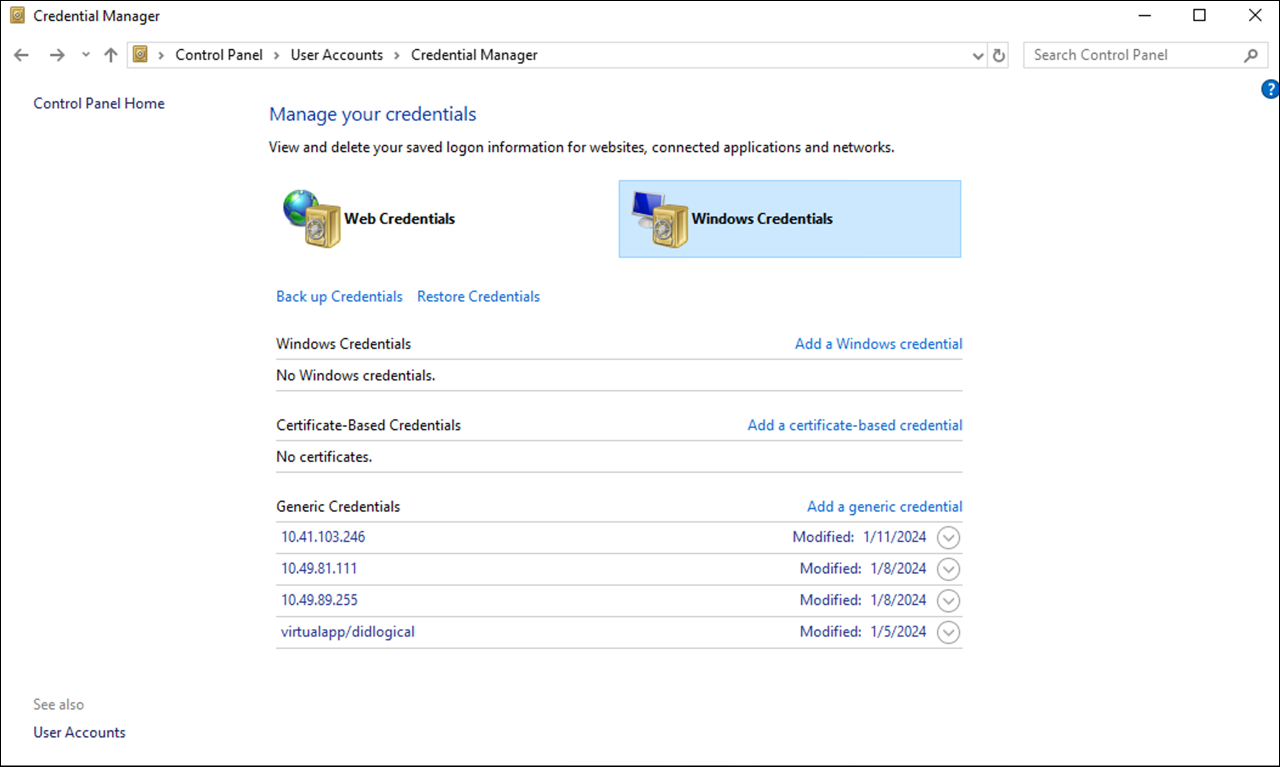Expand the 10.49.89.255 credential chevron
The height and width of the screenshot is (767, 1280).
coord(948,601)
